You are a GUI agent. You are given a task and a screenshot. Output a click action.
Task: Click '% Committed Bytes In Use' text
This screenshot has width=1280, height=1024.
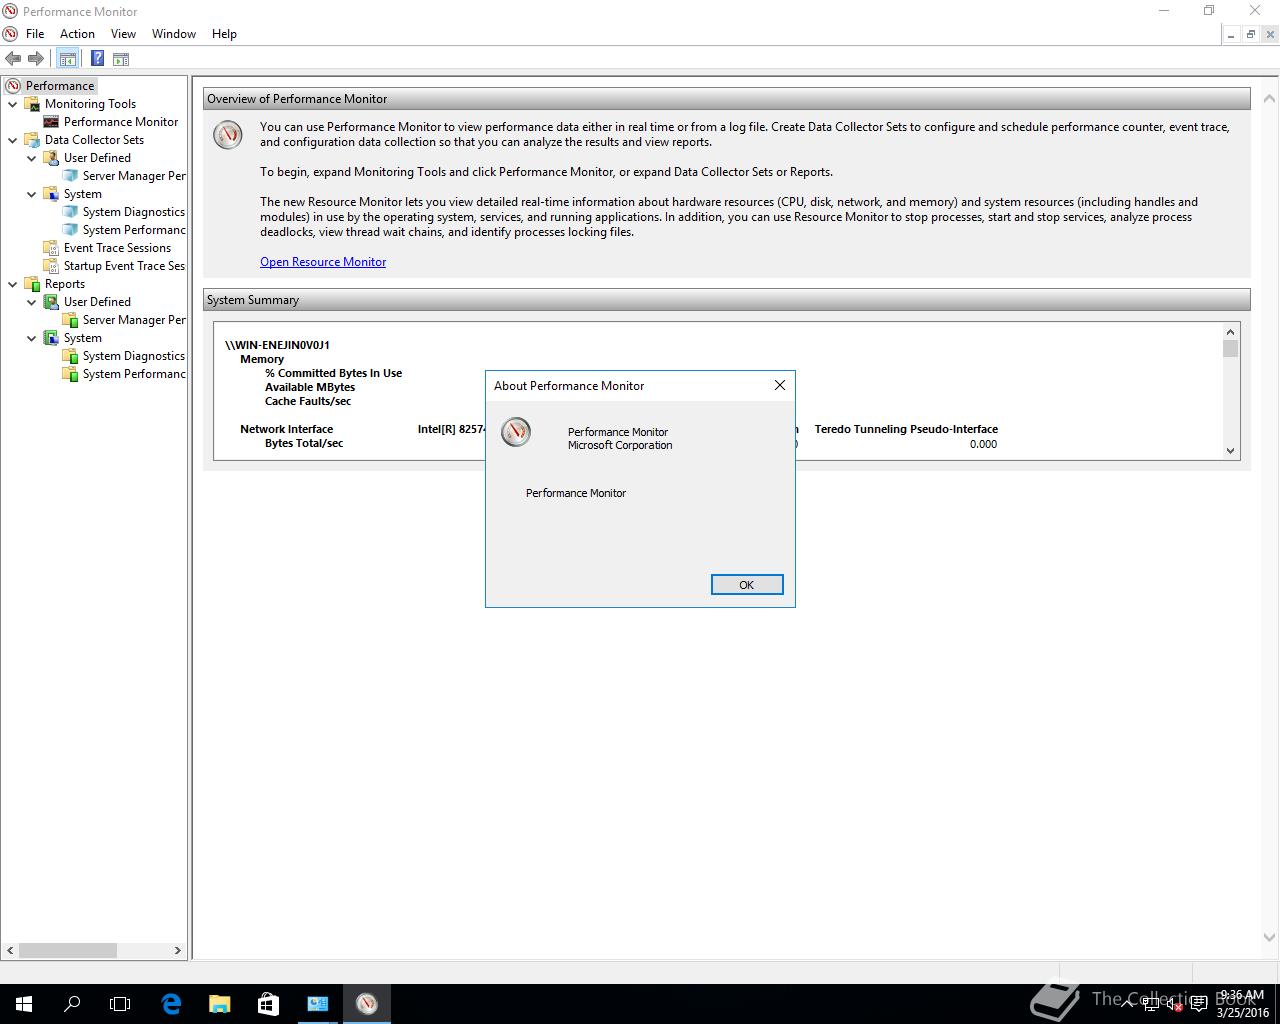tap(333, 373)
